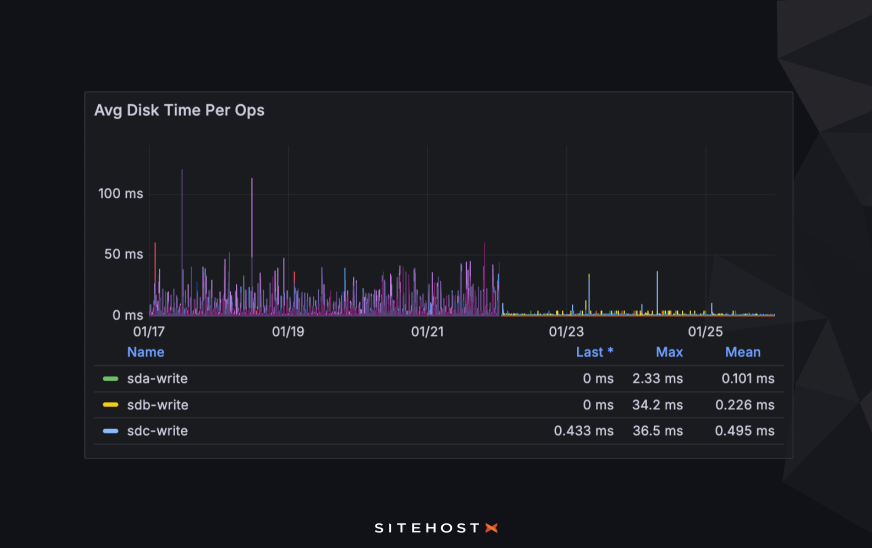This screenshot has height=548, width=872.
Task: Sort legend by the Mean column header
Action: point(742,352)
